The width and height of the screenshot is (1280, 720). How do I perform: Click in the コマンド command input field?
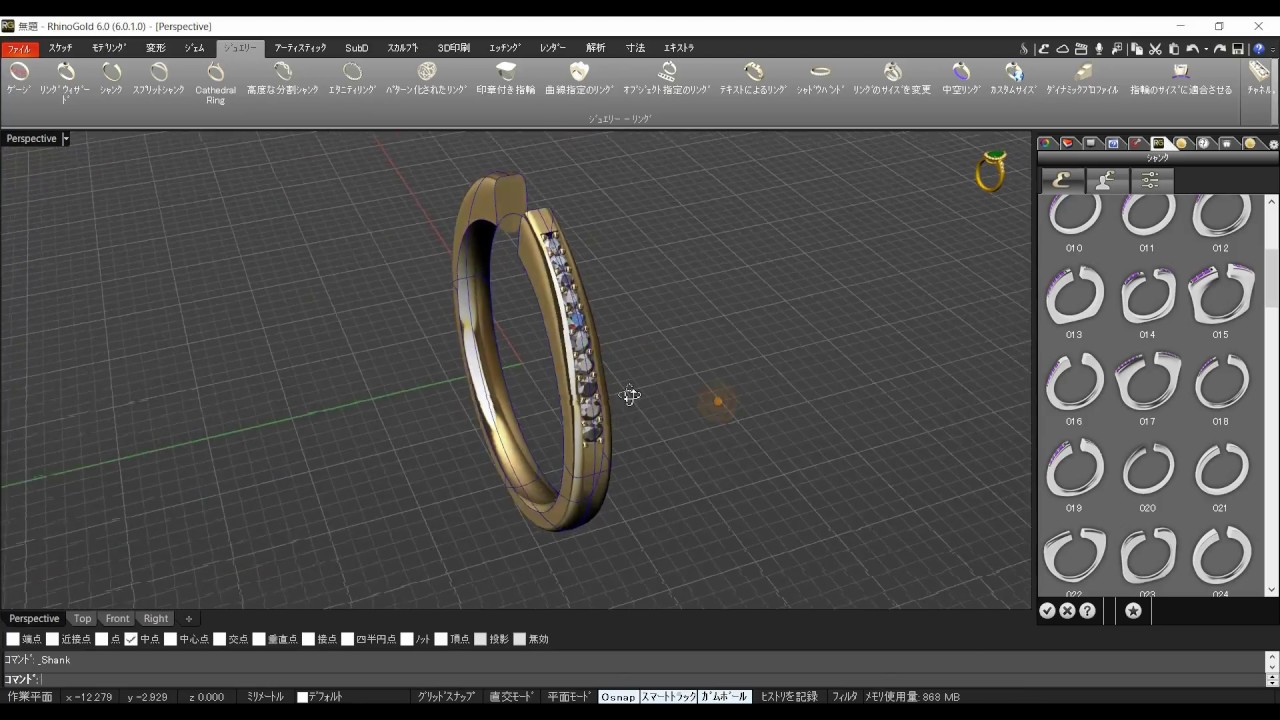[x=650, y=680]
